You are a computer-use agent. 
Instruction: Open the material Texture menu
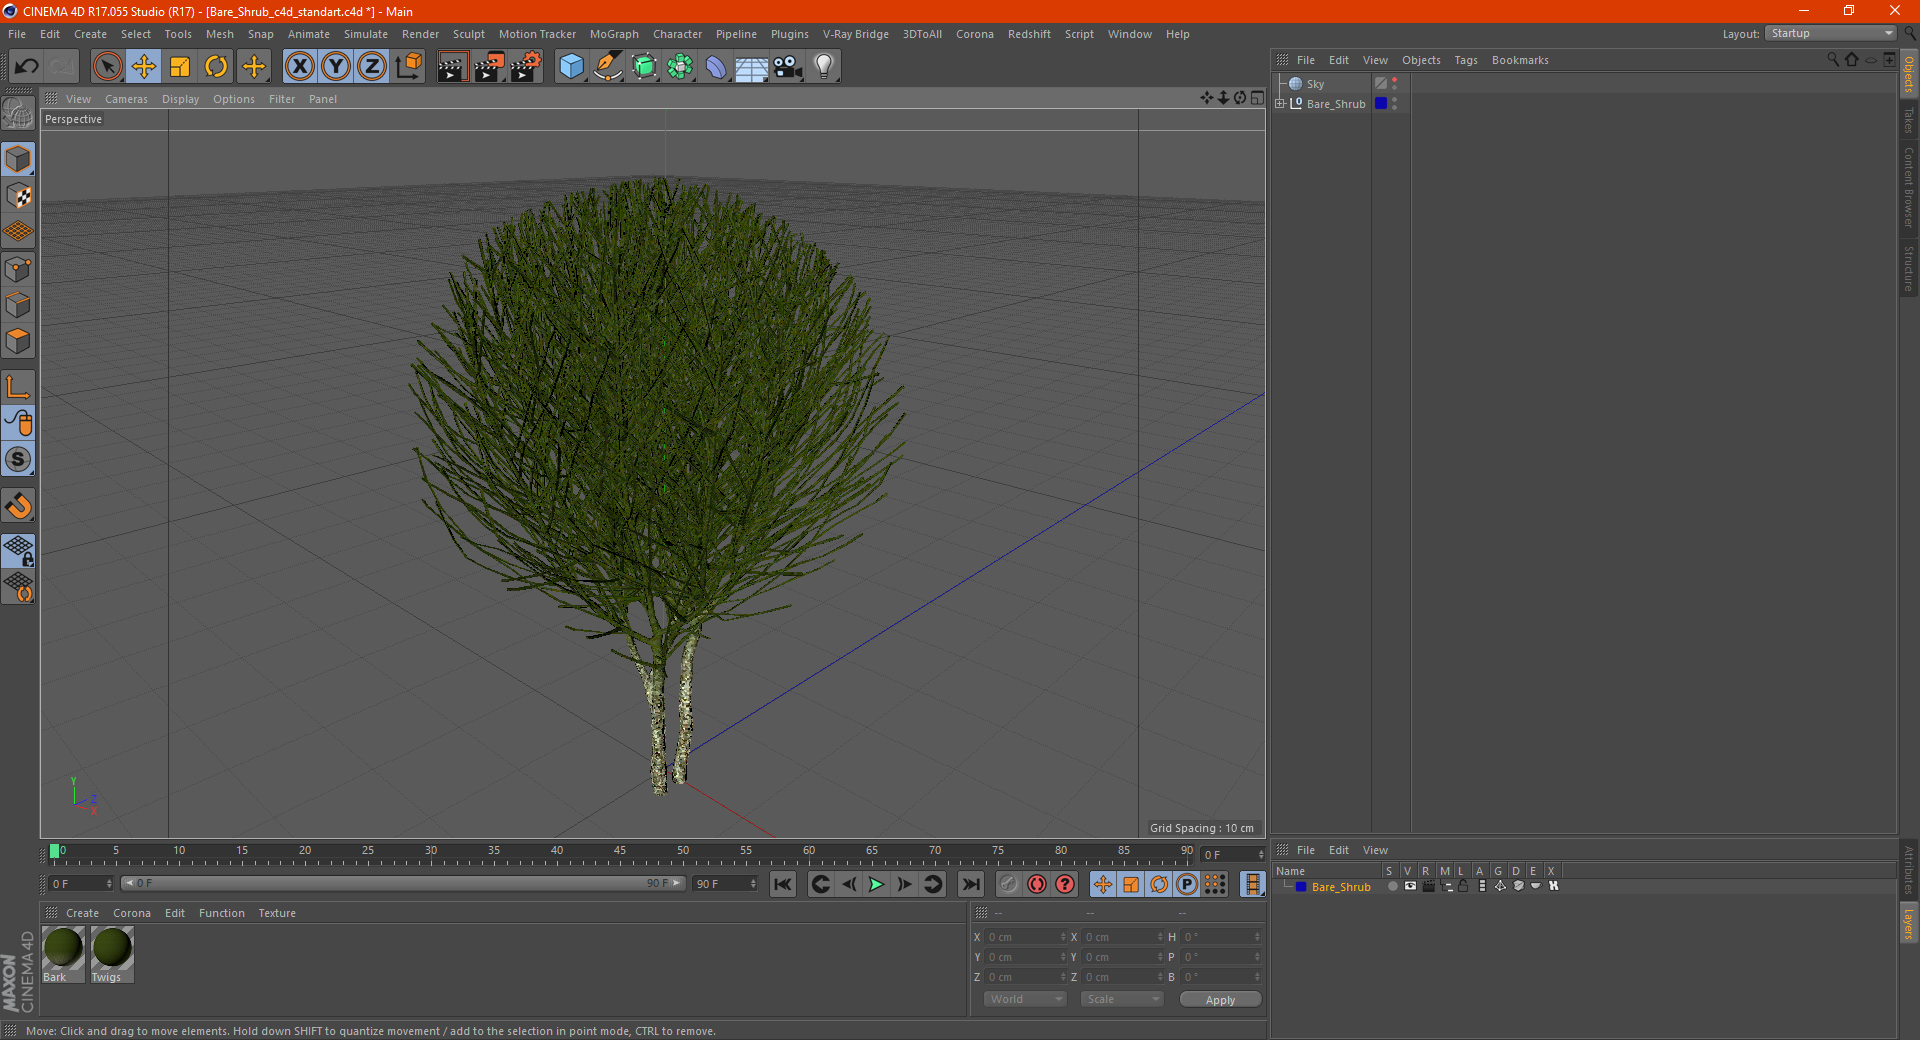click(x=277, y=913)
